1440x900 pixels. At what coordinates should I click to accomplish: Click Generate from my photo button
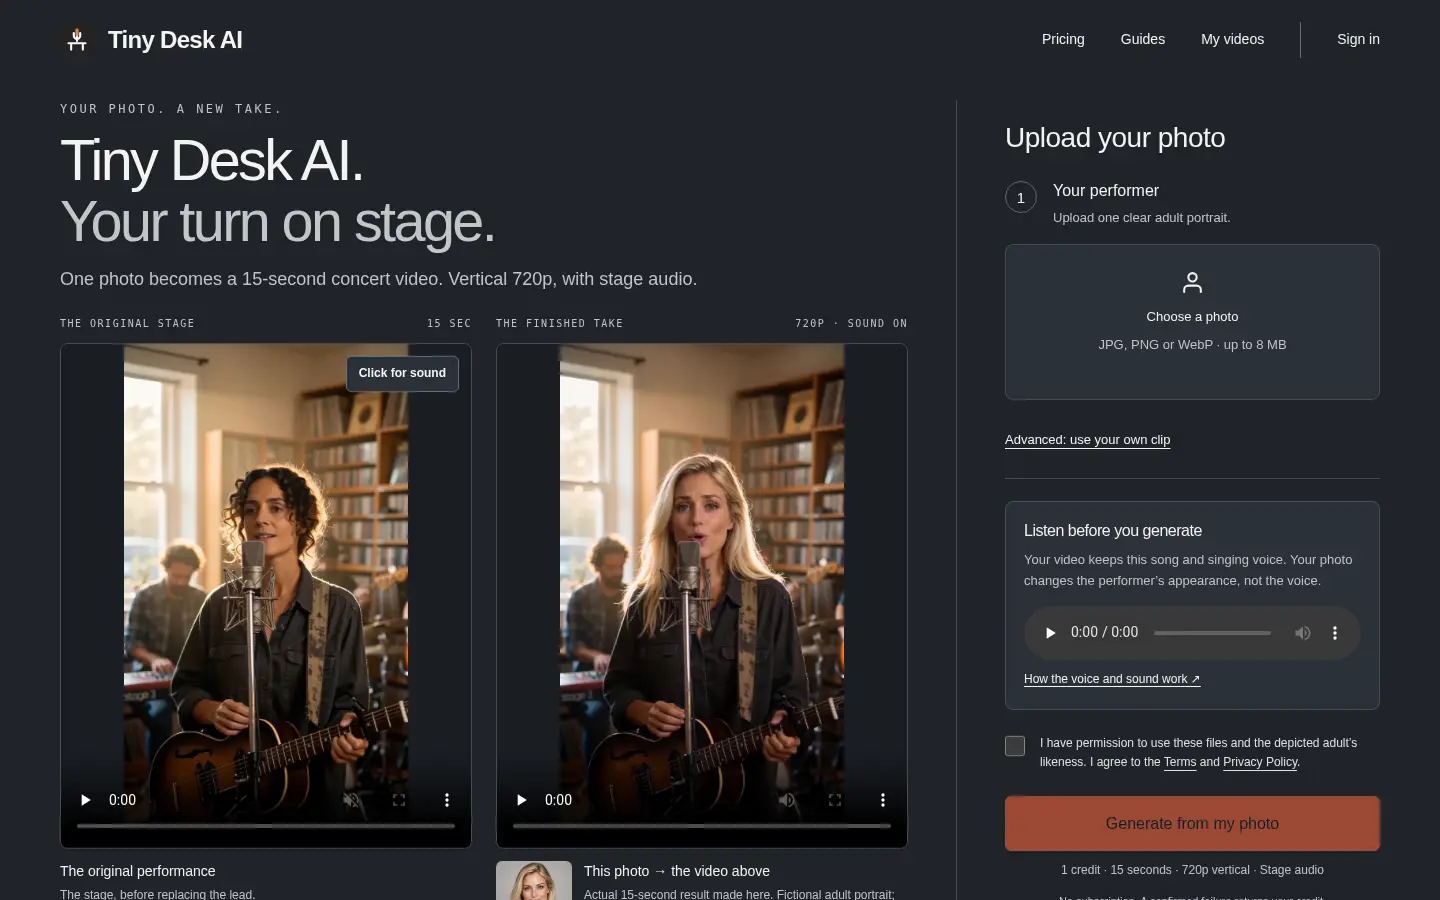coord(1192,824)
